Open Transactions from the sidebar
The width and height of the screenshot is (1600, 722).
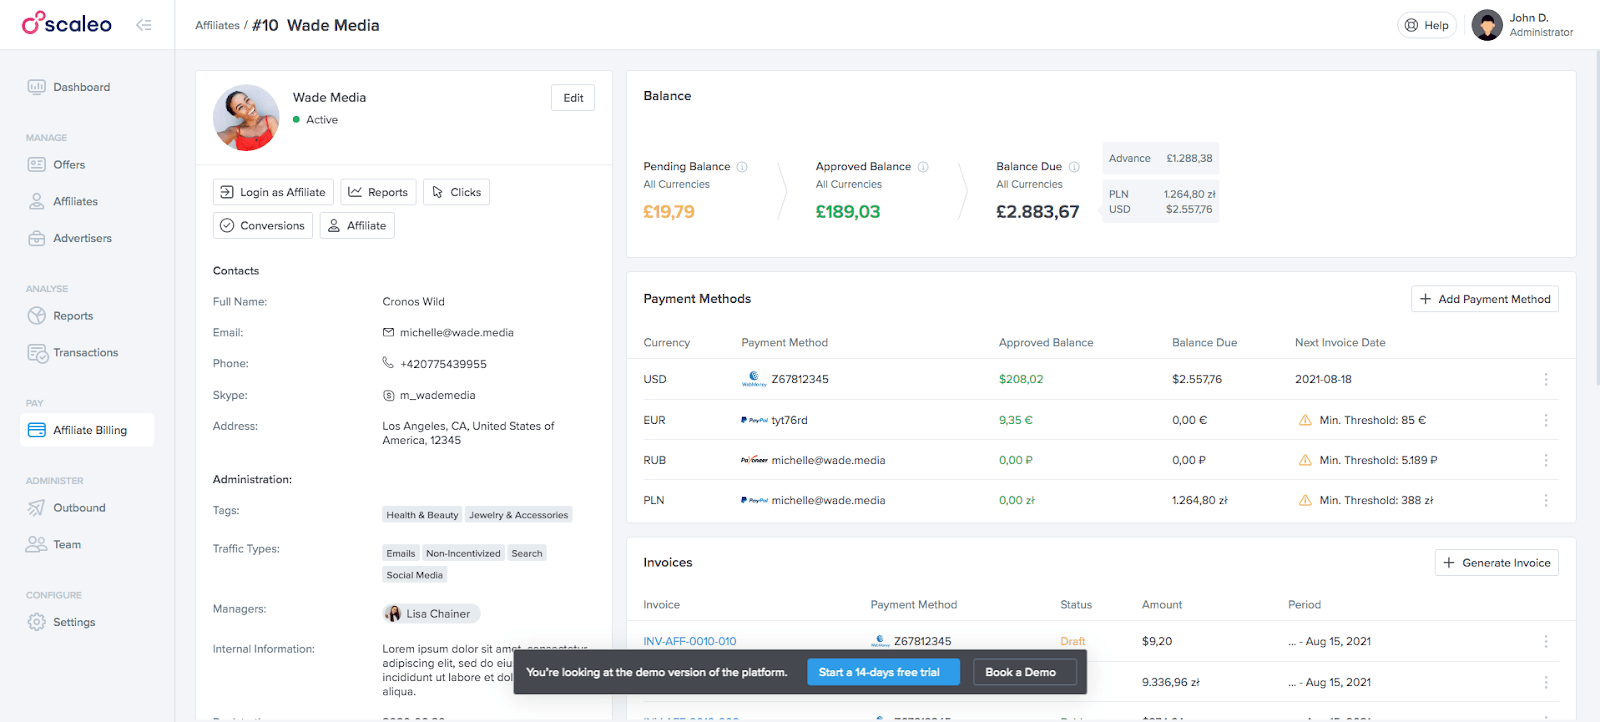coord(85,353)
